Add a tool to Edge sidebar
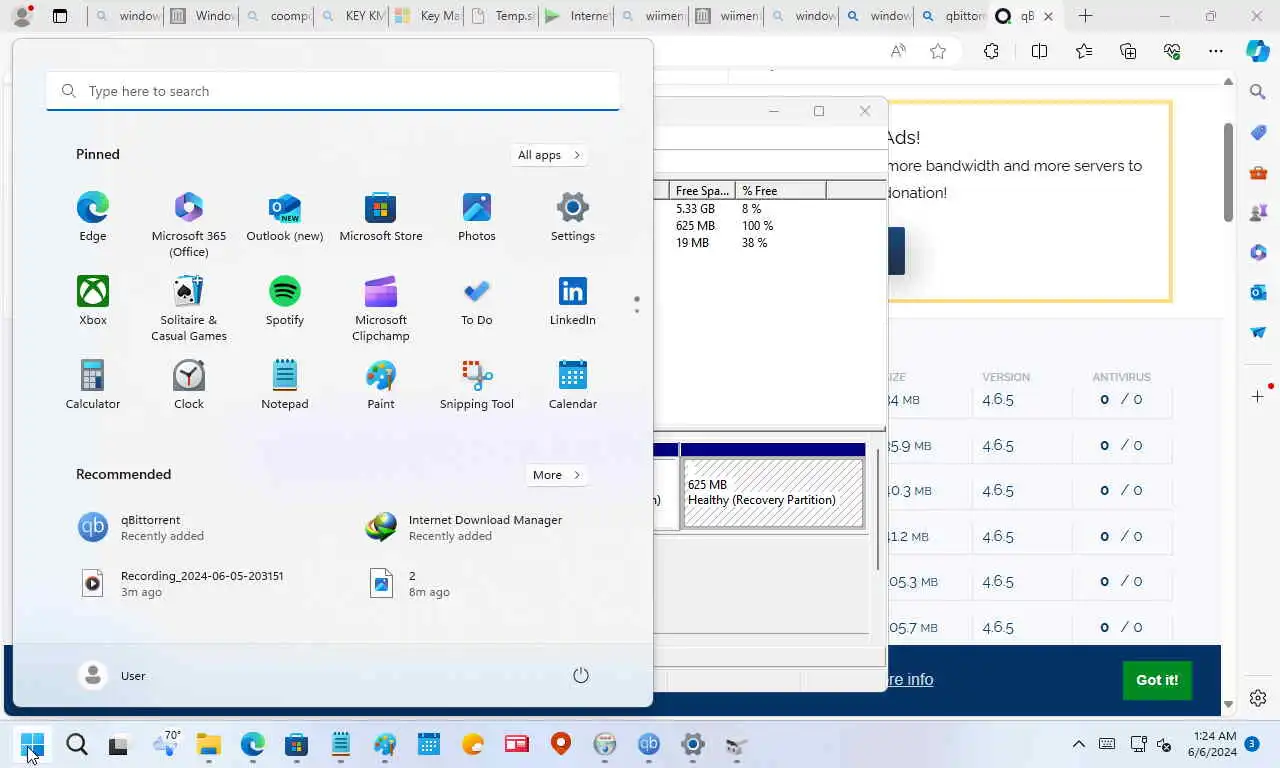Viewport: 1280px width, 768px height. pyautogui.click(x=1258, y=397)
